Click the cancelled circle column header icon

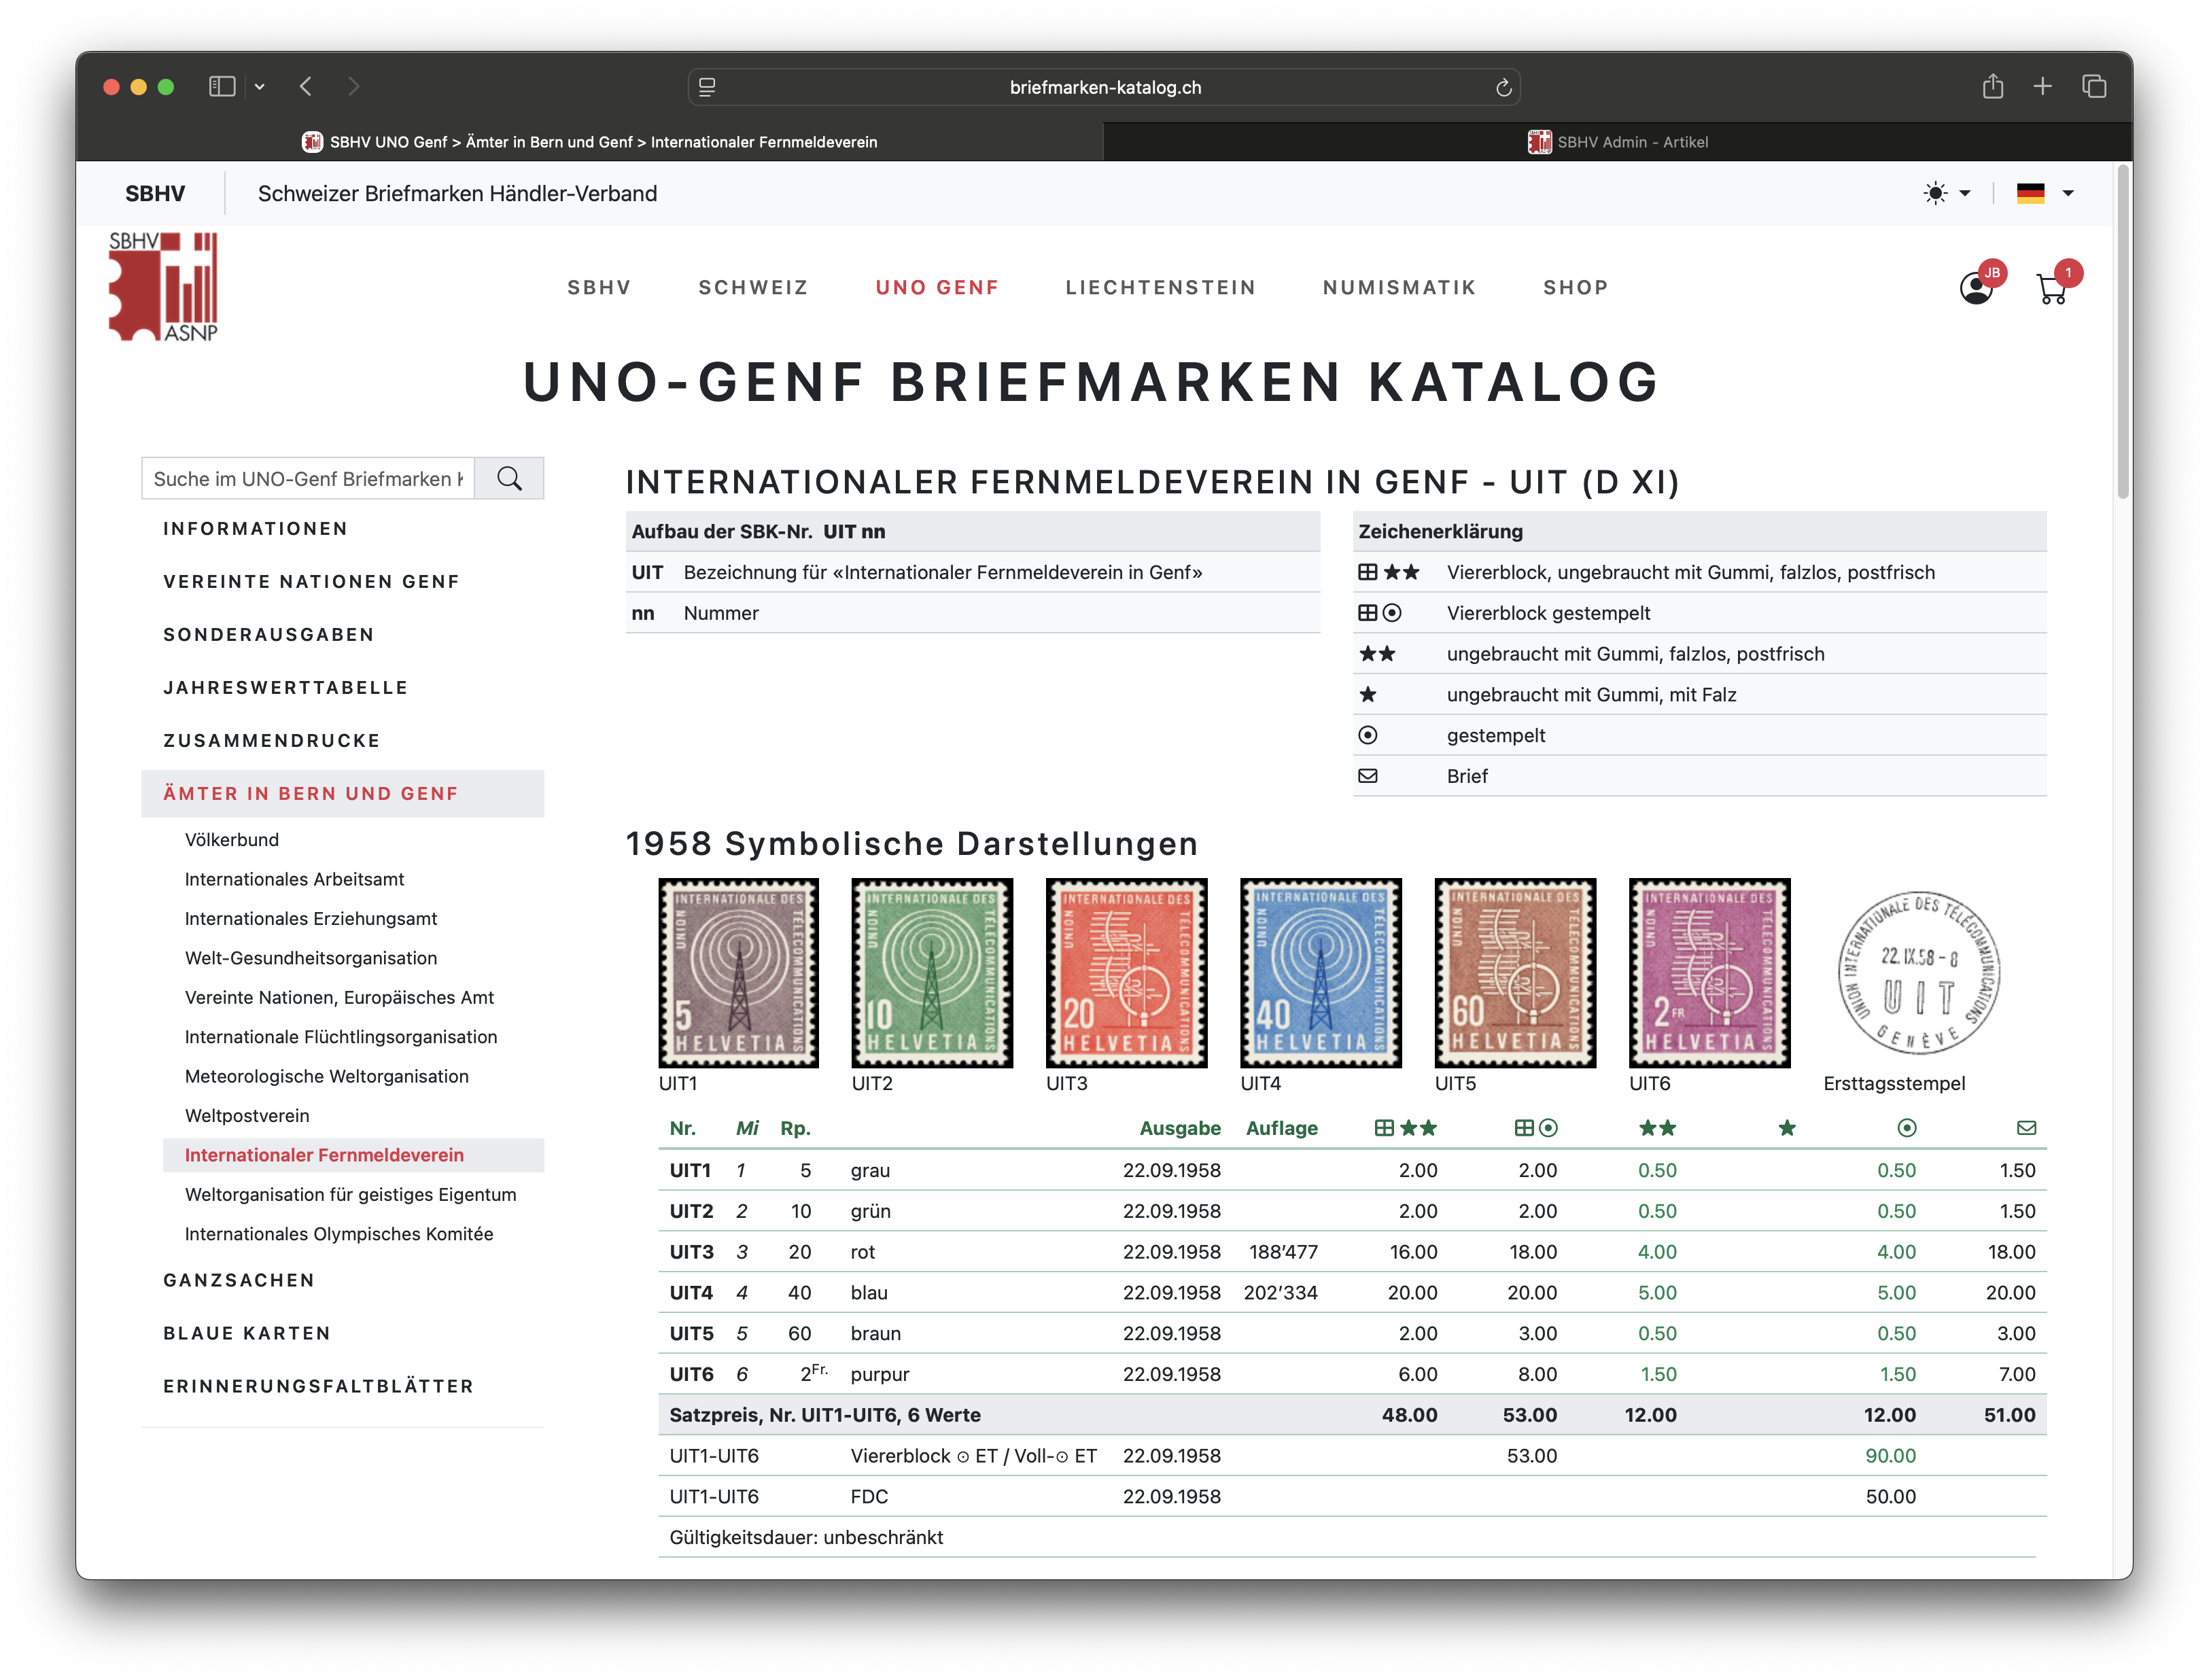1906,1128
